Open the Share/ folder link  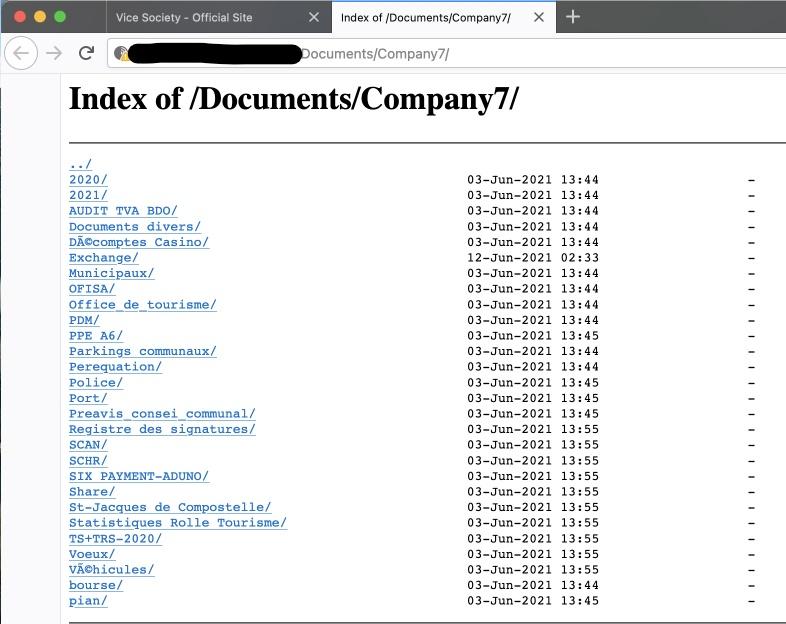click(x=92, y=491)
